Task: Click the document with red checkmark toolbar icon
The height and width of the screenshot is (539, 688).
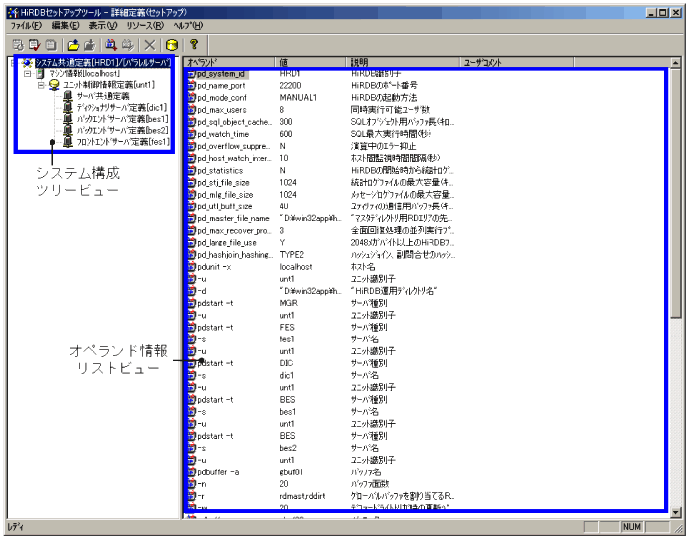Action: tap(34, 45)
